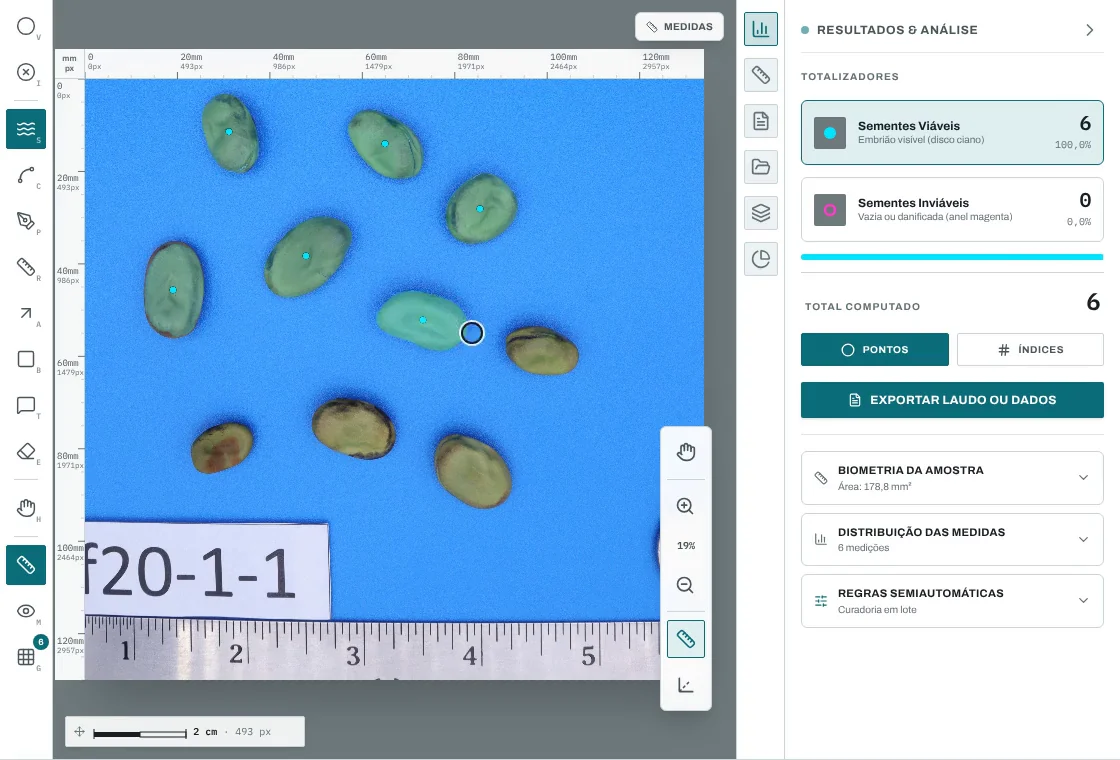Select the circled X tool
1120x760 pixels.
pyautogui.click(x=26, y=72)
